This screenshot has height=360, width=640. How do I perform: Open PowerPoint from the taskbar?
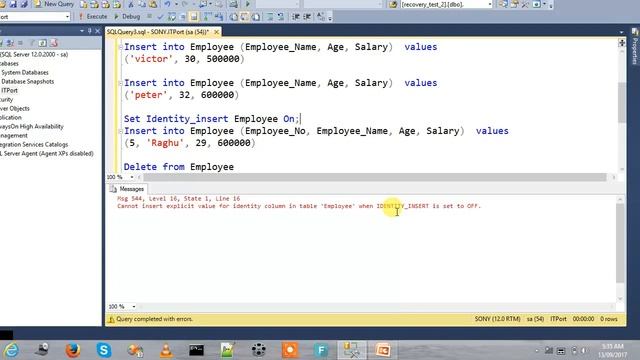pyautogui.click(x=382, y=350)
